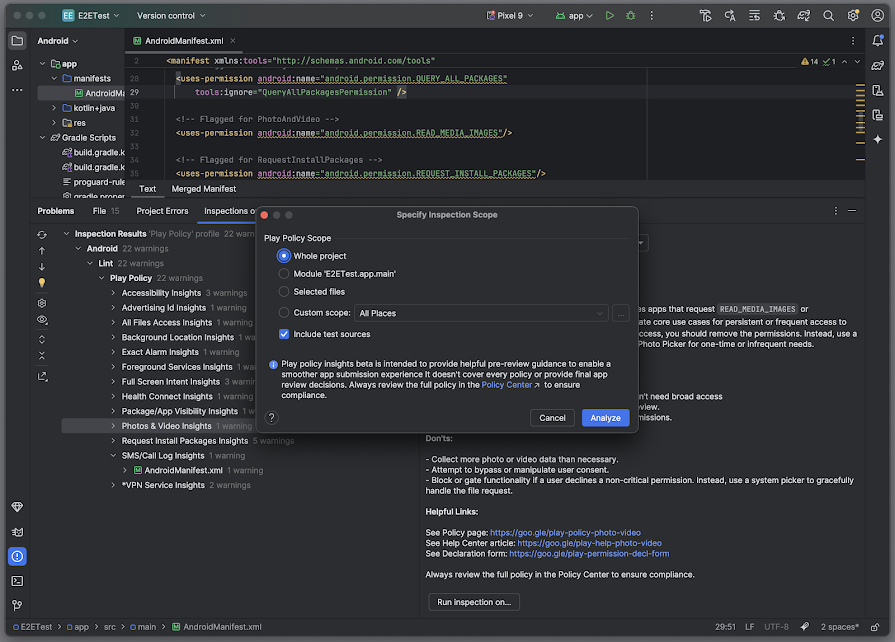895x642 pixels.
Task: Select the 'Whole project' radio button
Action: [284, 256]
